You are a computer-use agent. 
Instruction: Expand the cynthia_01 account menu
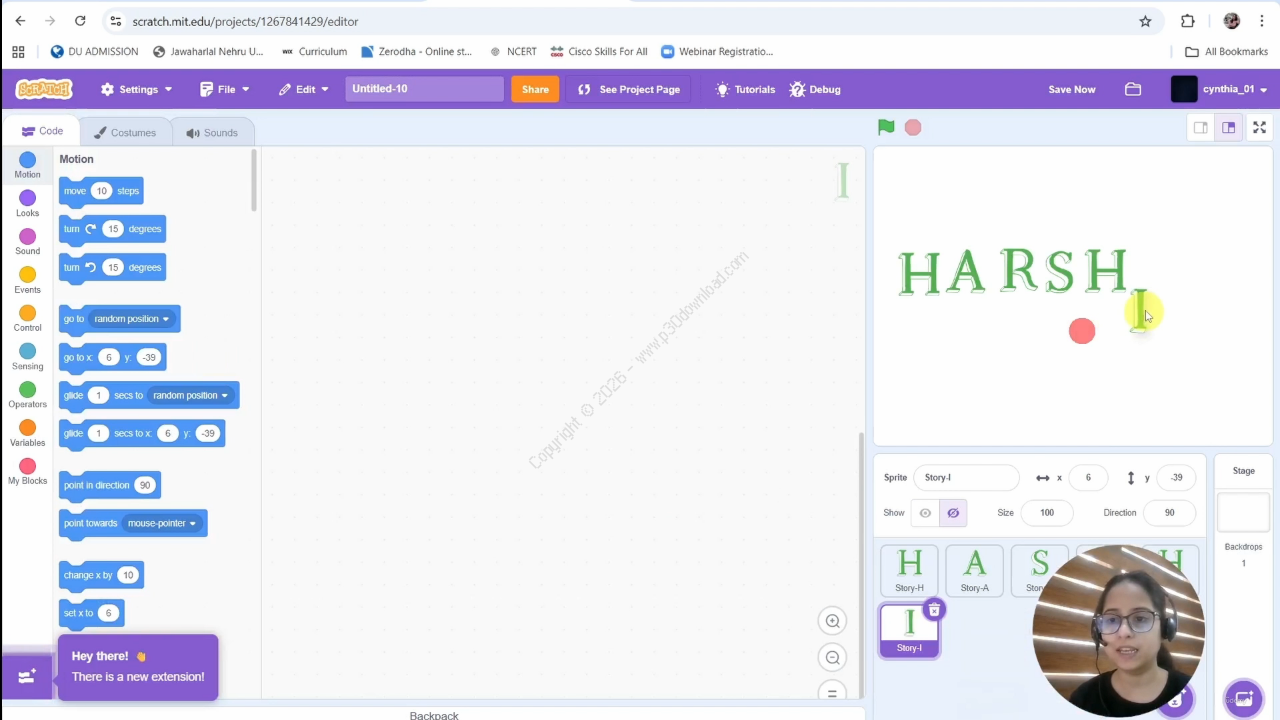pos(1220,89)
